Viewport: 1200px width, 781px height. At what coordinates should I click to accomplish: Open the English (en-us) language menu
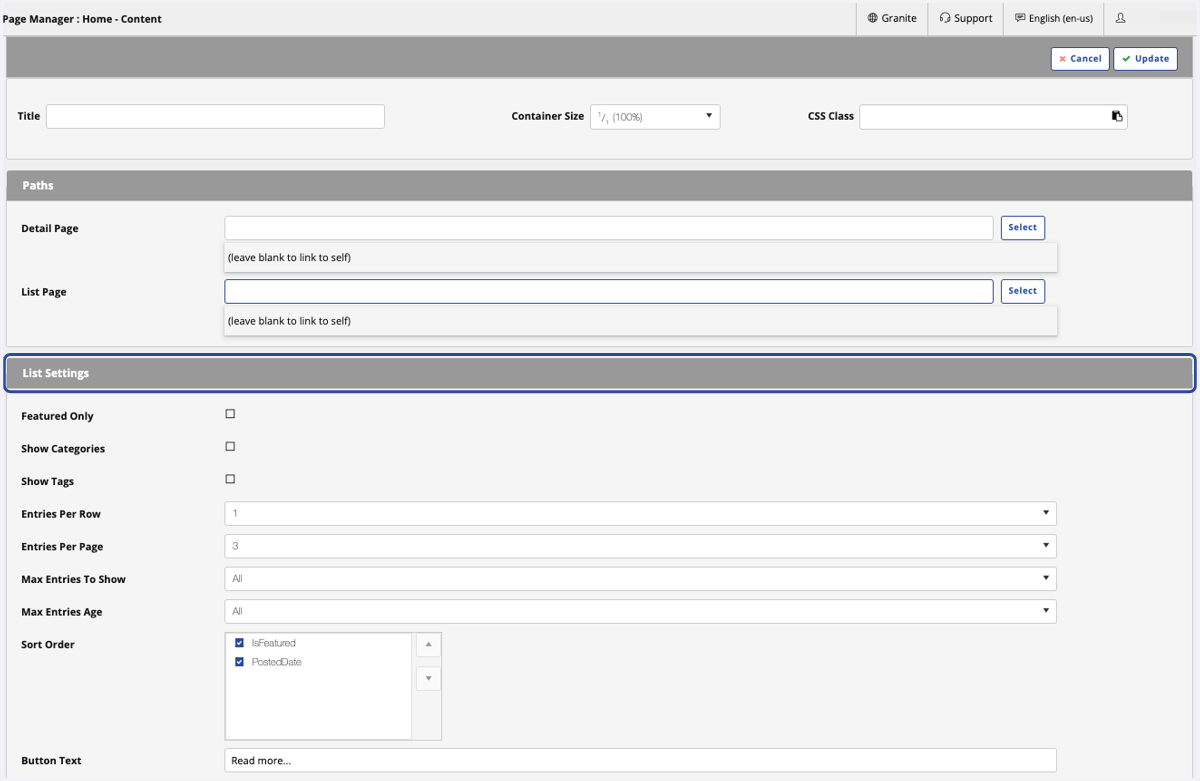pyautogui.click(x=1054, y=18)
